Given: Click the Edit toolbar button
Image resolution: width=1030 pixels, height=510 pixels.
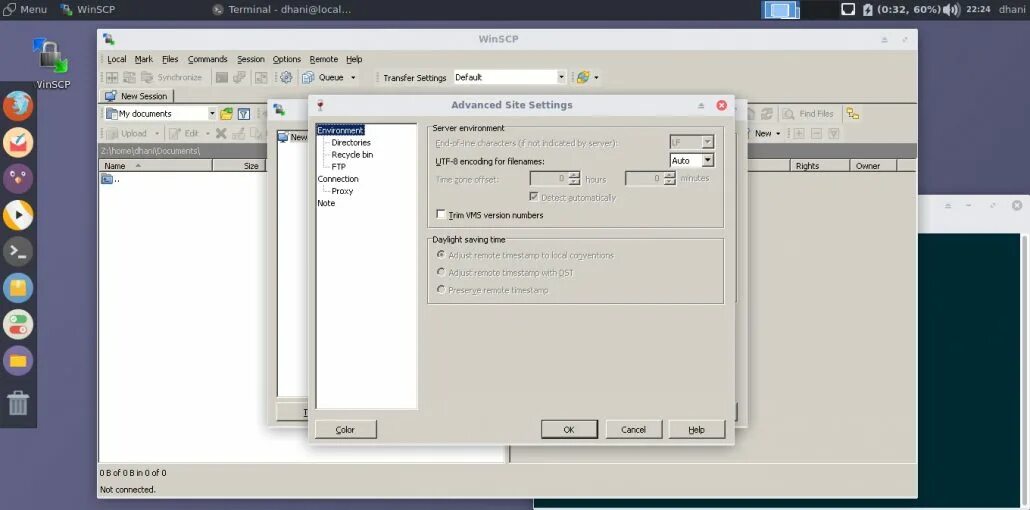Looking at the screenshot, I should click(184, 133).
